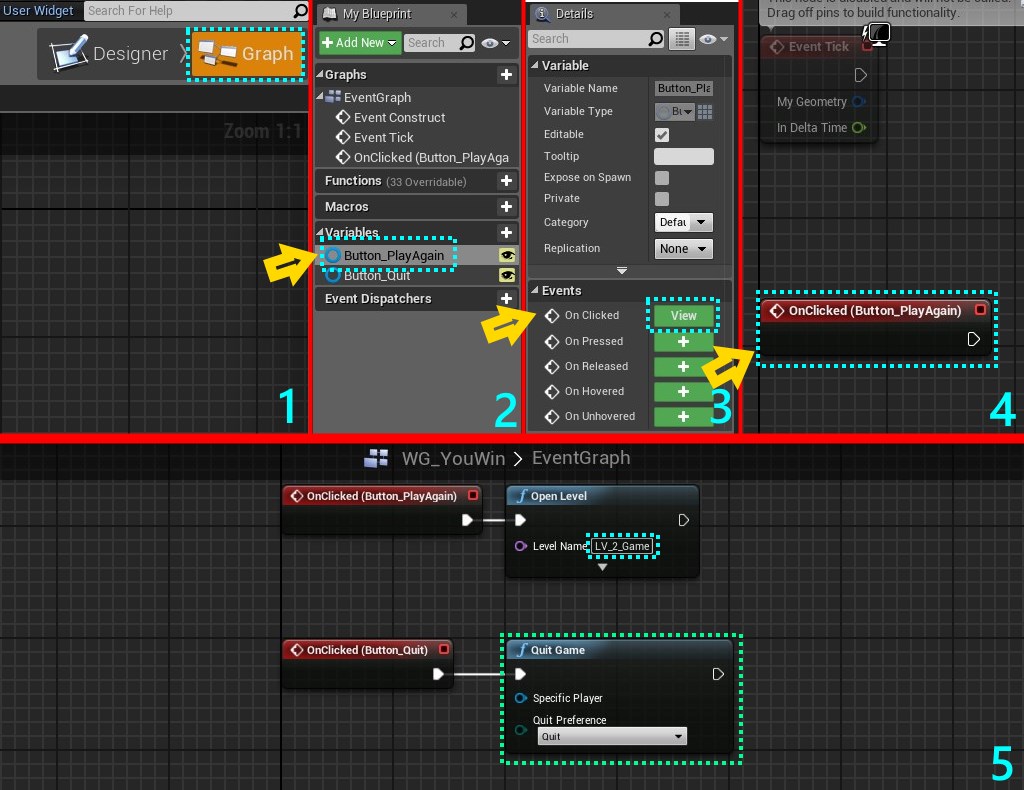This screenshot has width=1024, height=790.
Task: Click the Details search magnifier icon
Action: 656,39
